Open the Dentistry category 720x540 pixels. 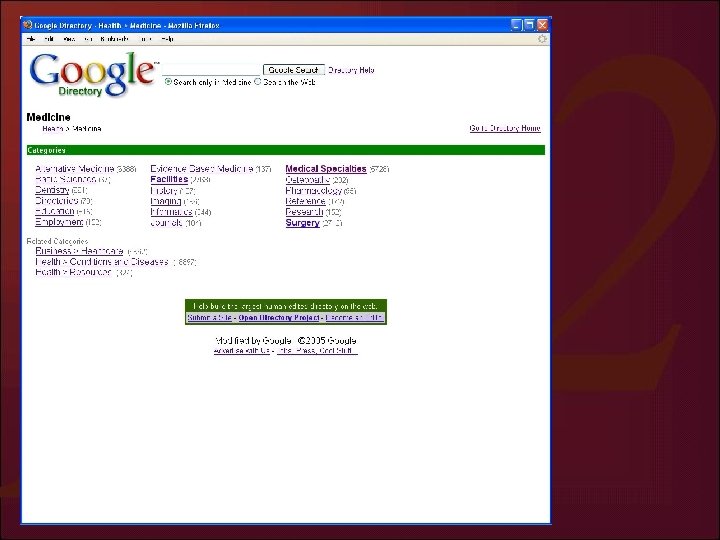(52, 190)
